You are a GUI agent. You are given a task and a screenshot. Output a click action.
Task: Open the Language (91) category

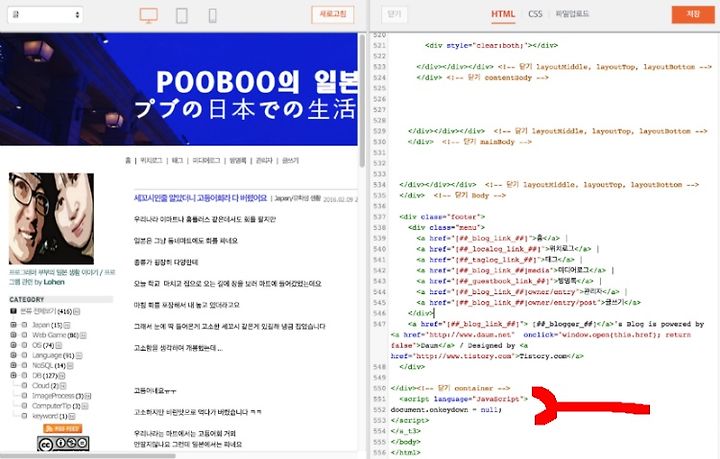pos(53,355)
